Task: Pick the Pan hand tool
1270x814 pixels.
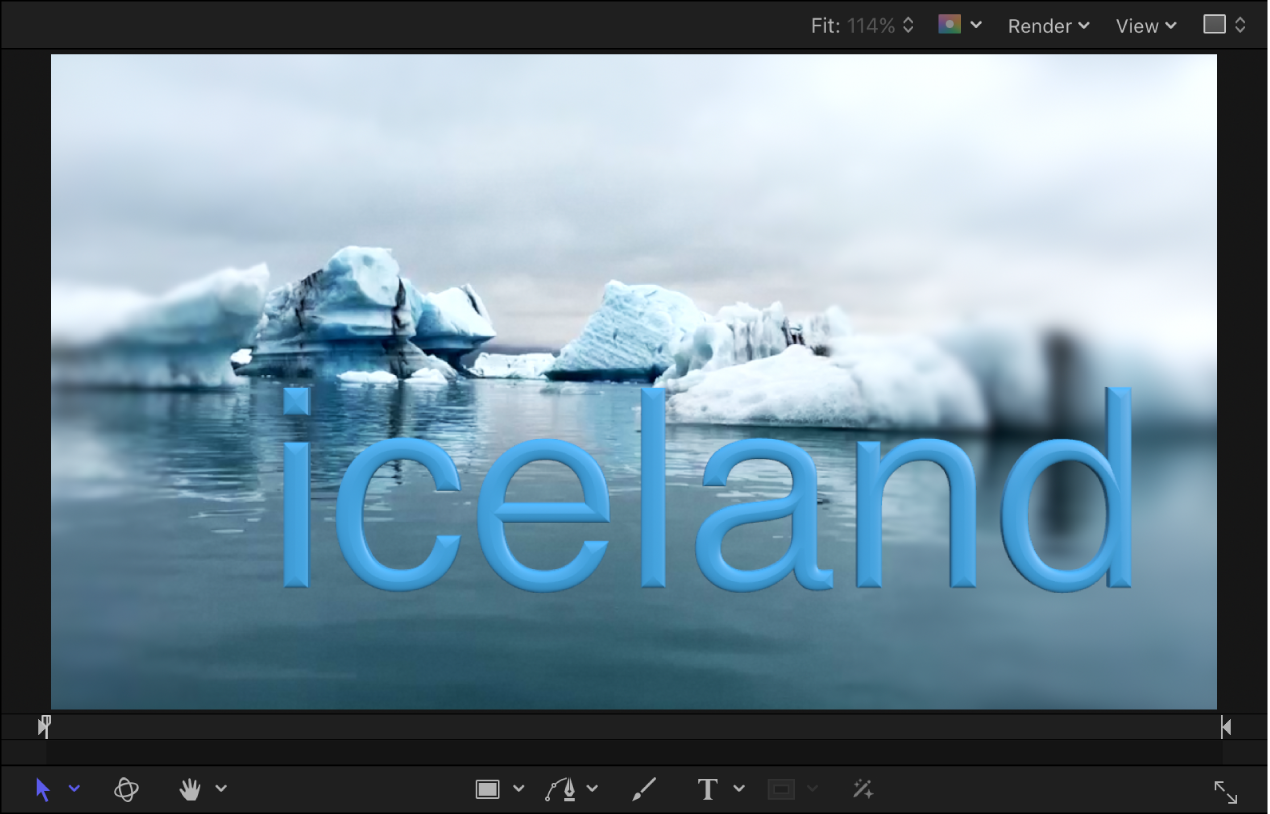Action: coord(190,788)
